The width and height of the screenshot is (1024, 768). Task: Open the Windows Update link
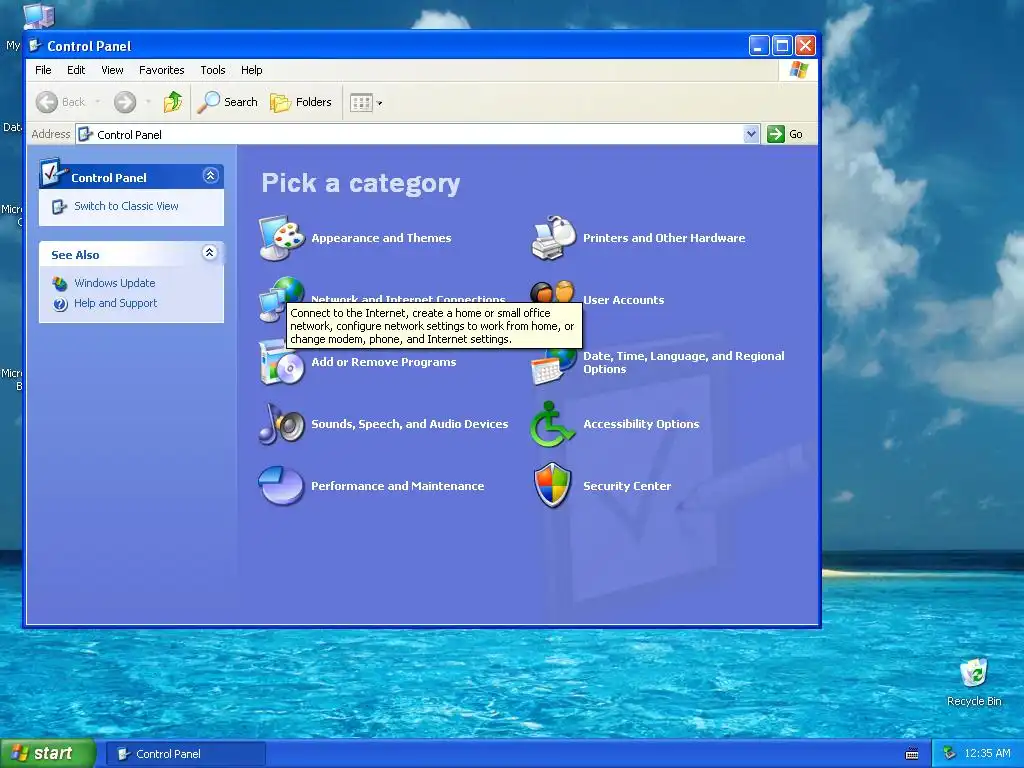pyautogui.click(x=115, y=283)
